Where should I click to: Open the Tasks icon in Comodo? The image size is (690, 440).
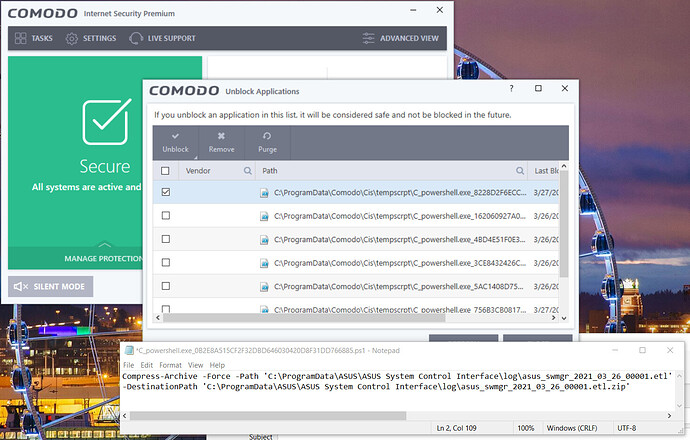[21, 38]
